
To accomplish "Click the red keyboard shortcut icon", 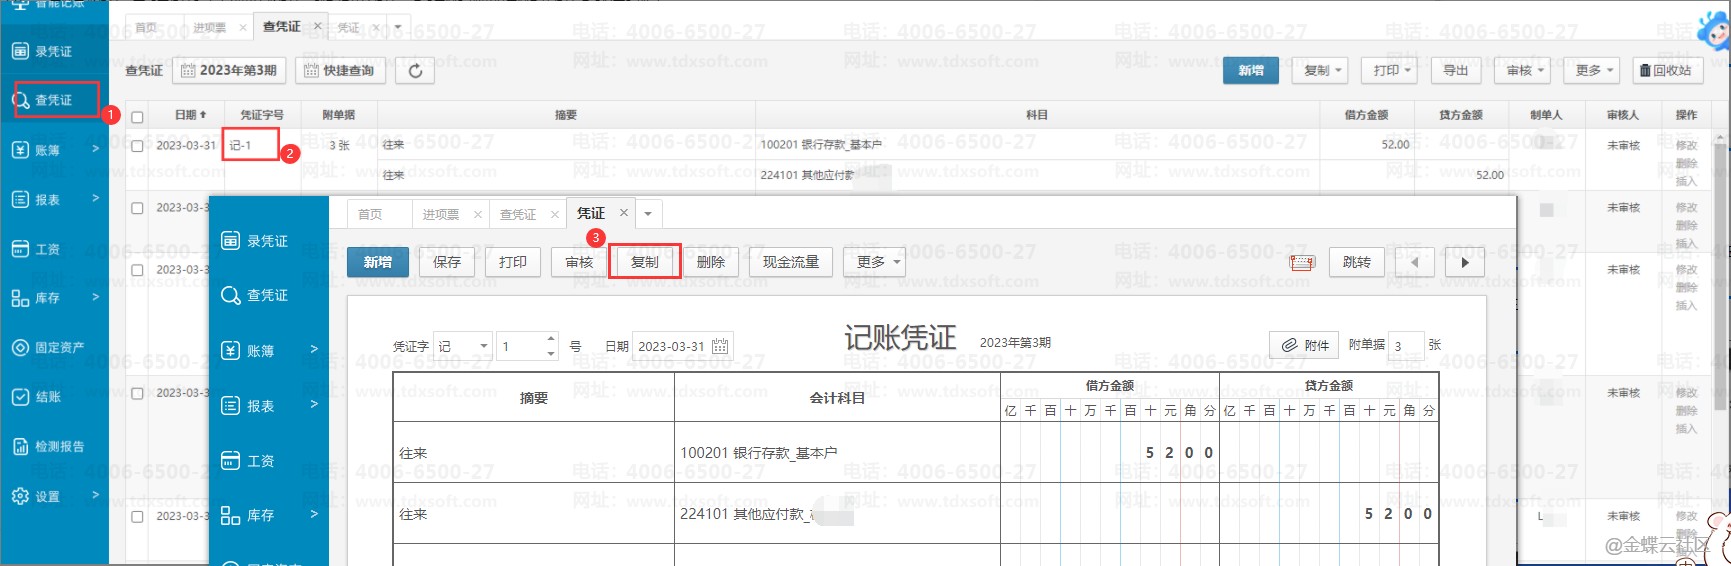I will pos(1301,263).
